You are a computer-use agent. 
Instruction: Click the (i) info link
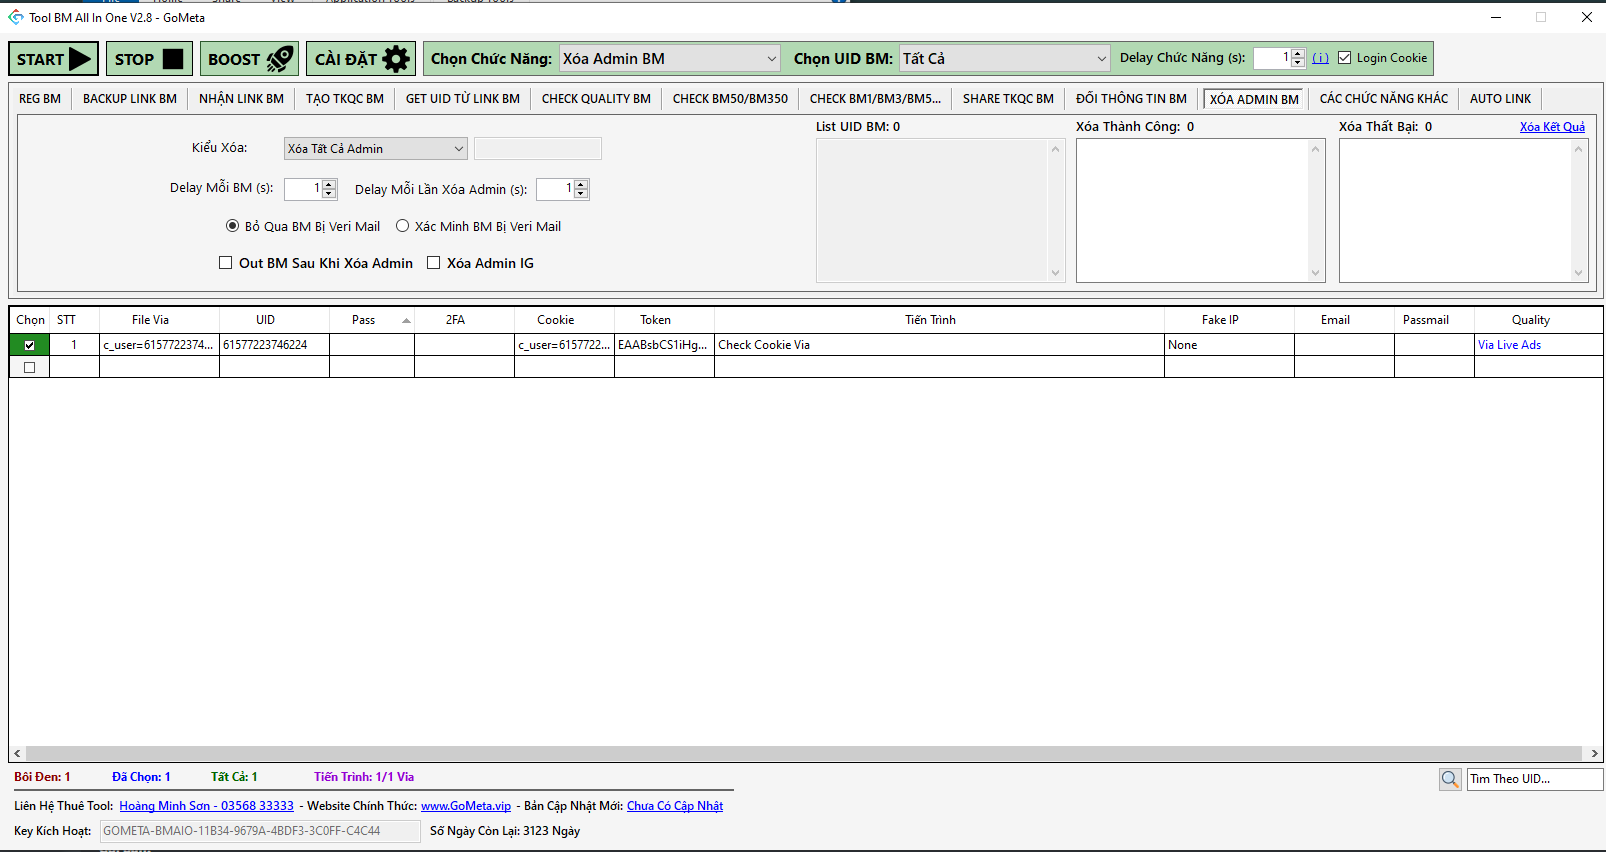(1321, 58)
